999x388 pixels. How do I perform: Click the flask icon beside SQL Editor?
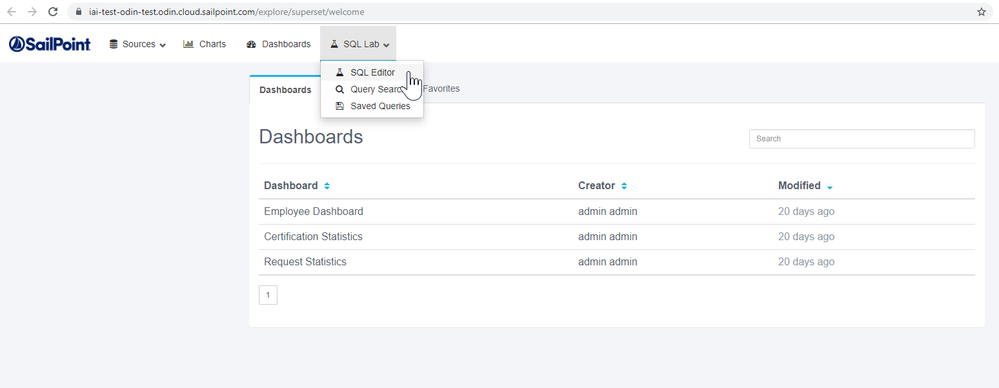coord(340,73)
